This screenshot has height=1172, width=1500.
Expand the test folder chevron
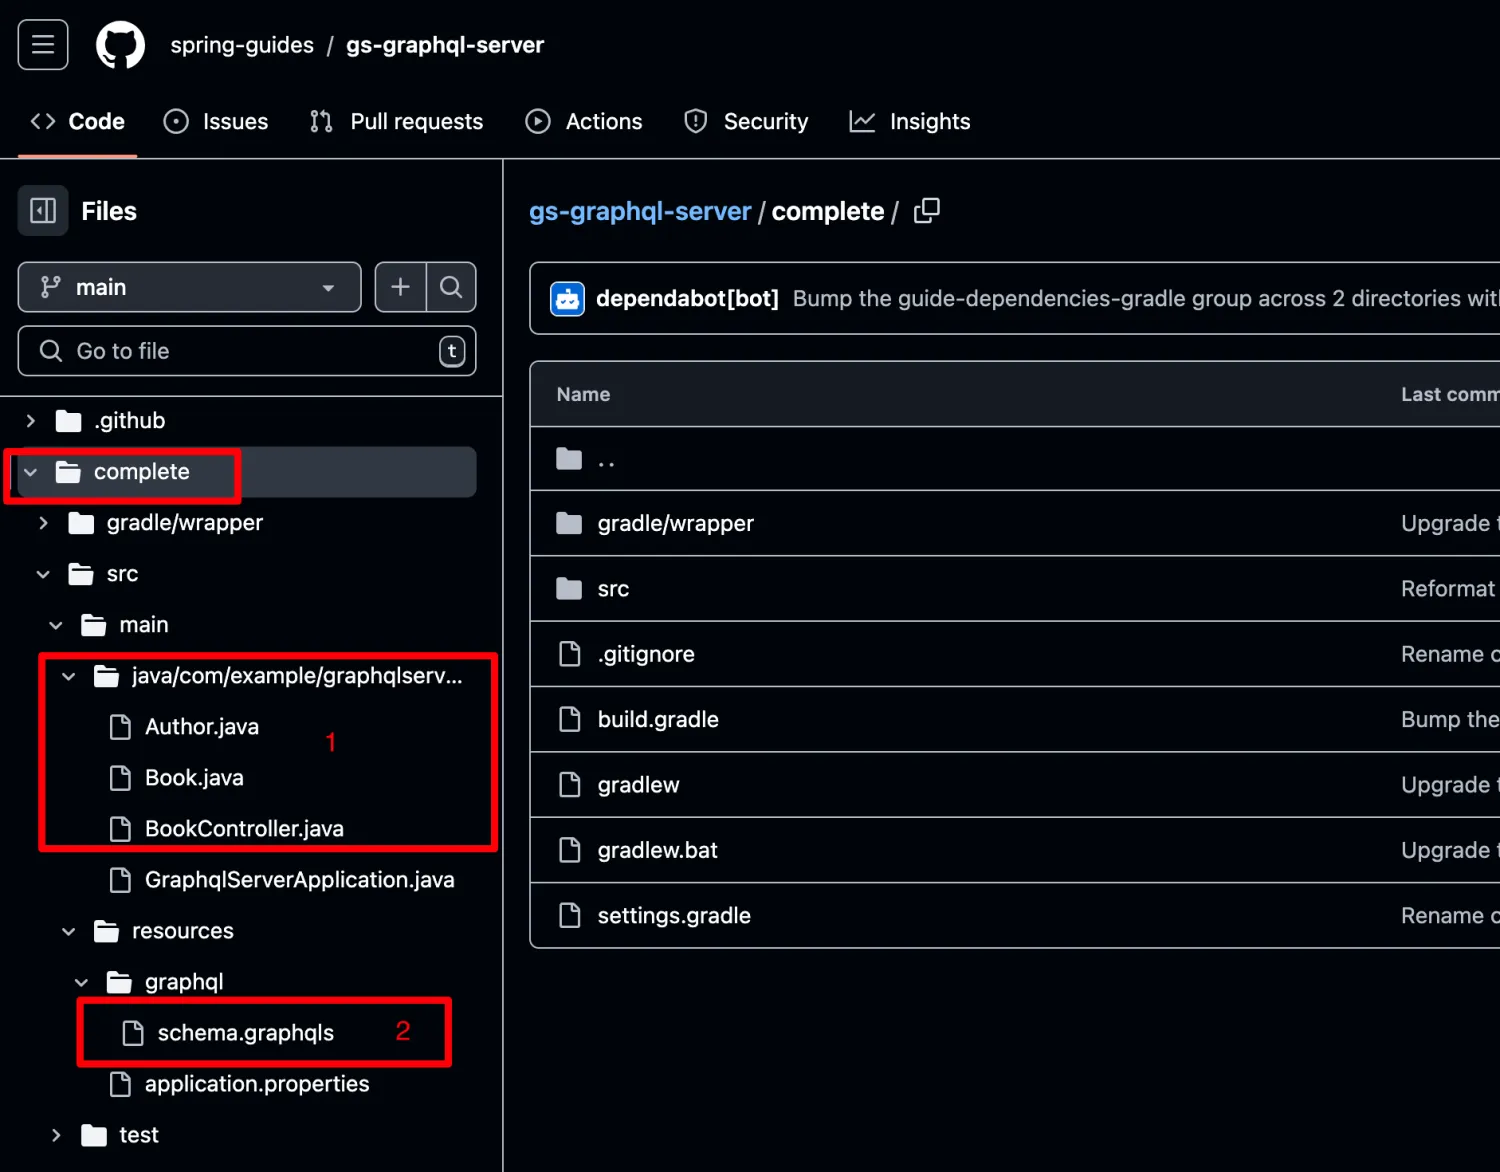click(56, 1135)
